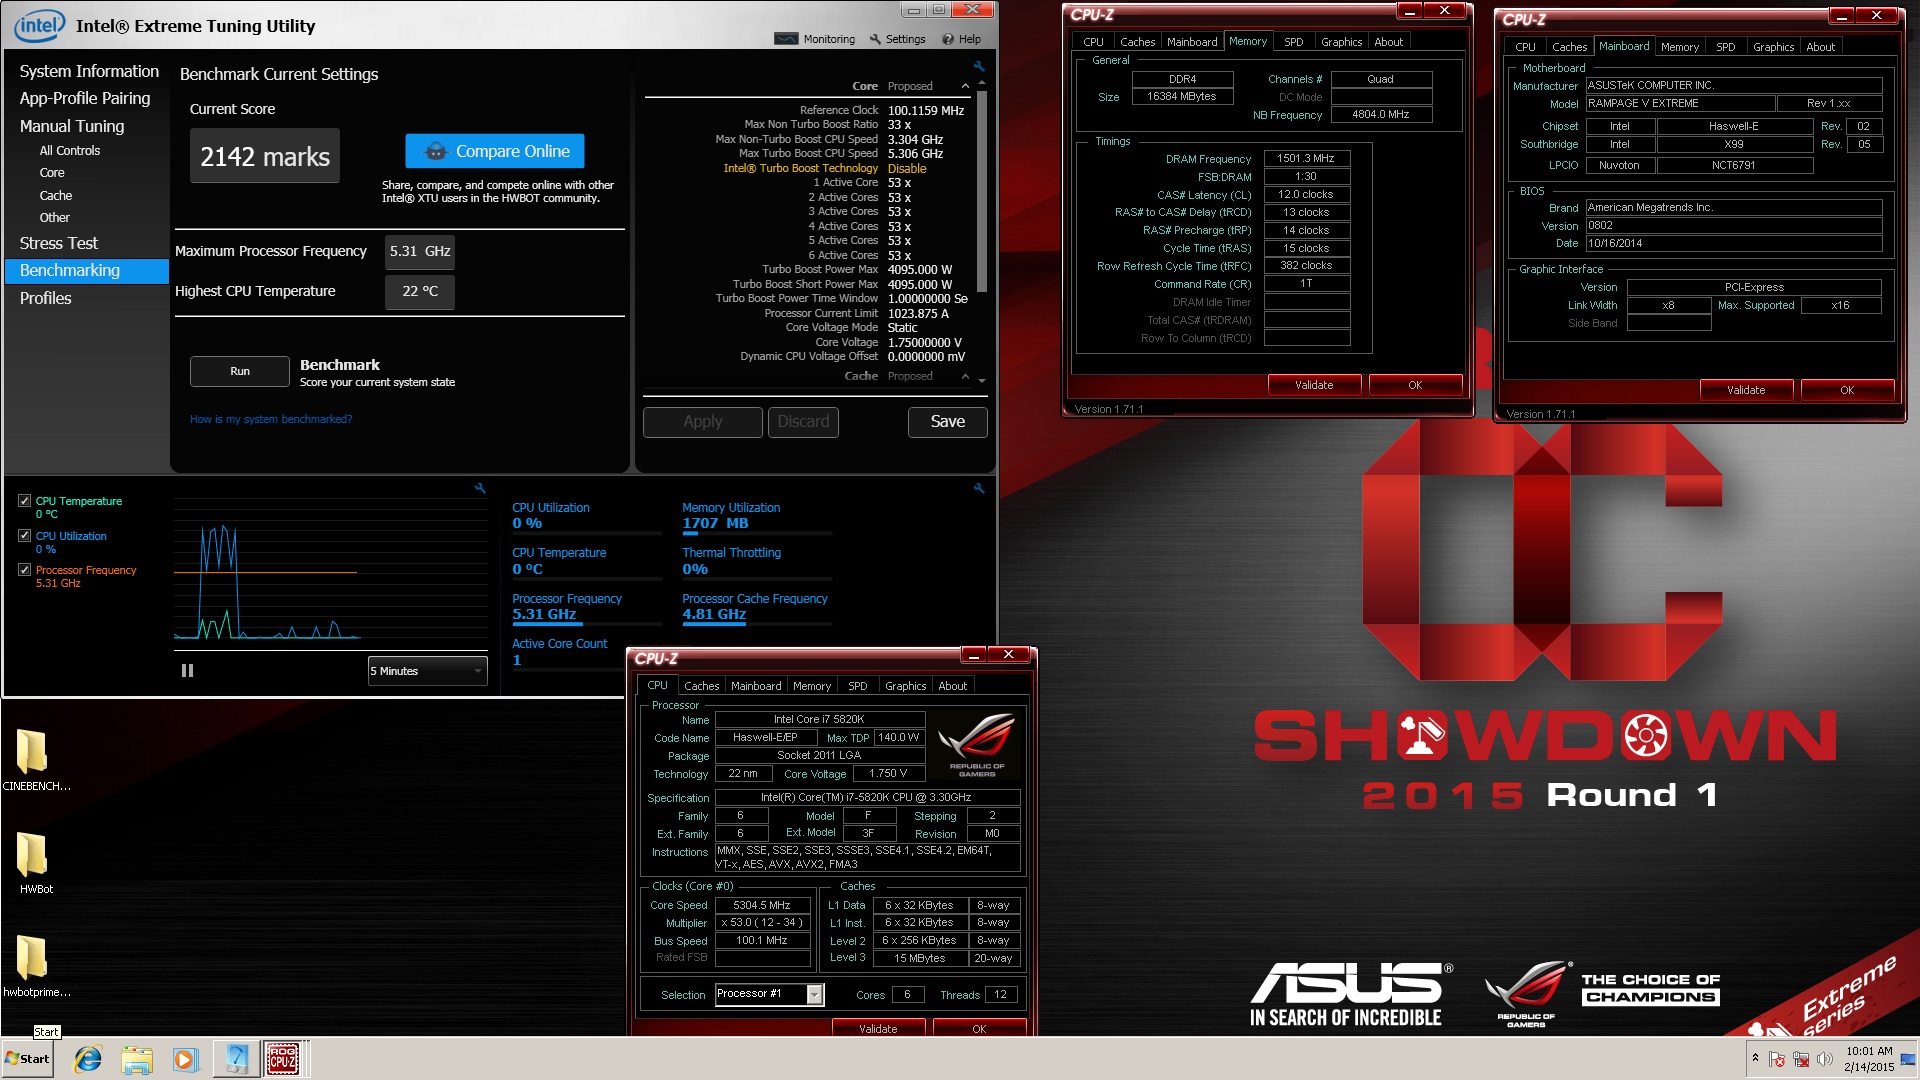Click Validate in the bottom CPU-Z CPU window
1920x1080 pixels.
(878, 1029)
